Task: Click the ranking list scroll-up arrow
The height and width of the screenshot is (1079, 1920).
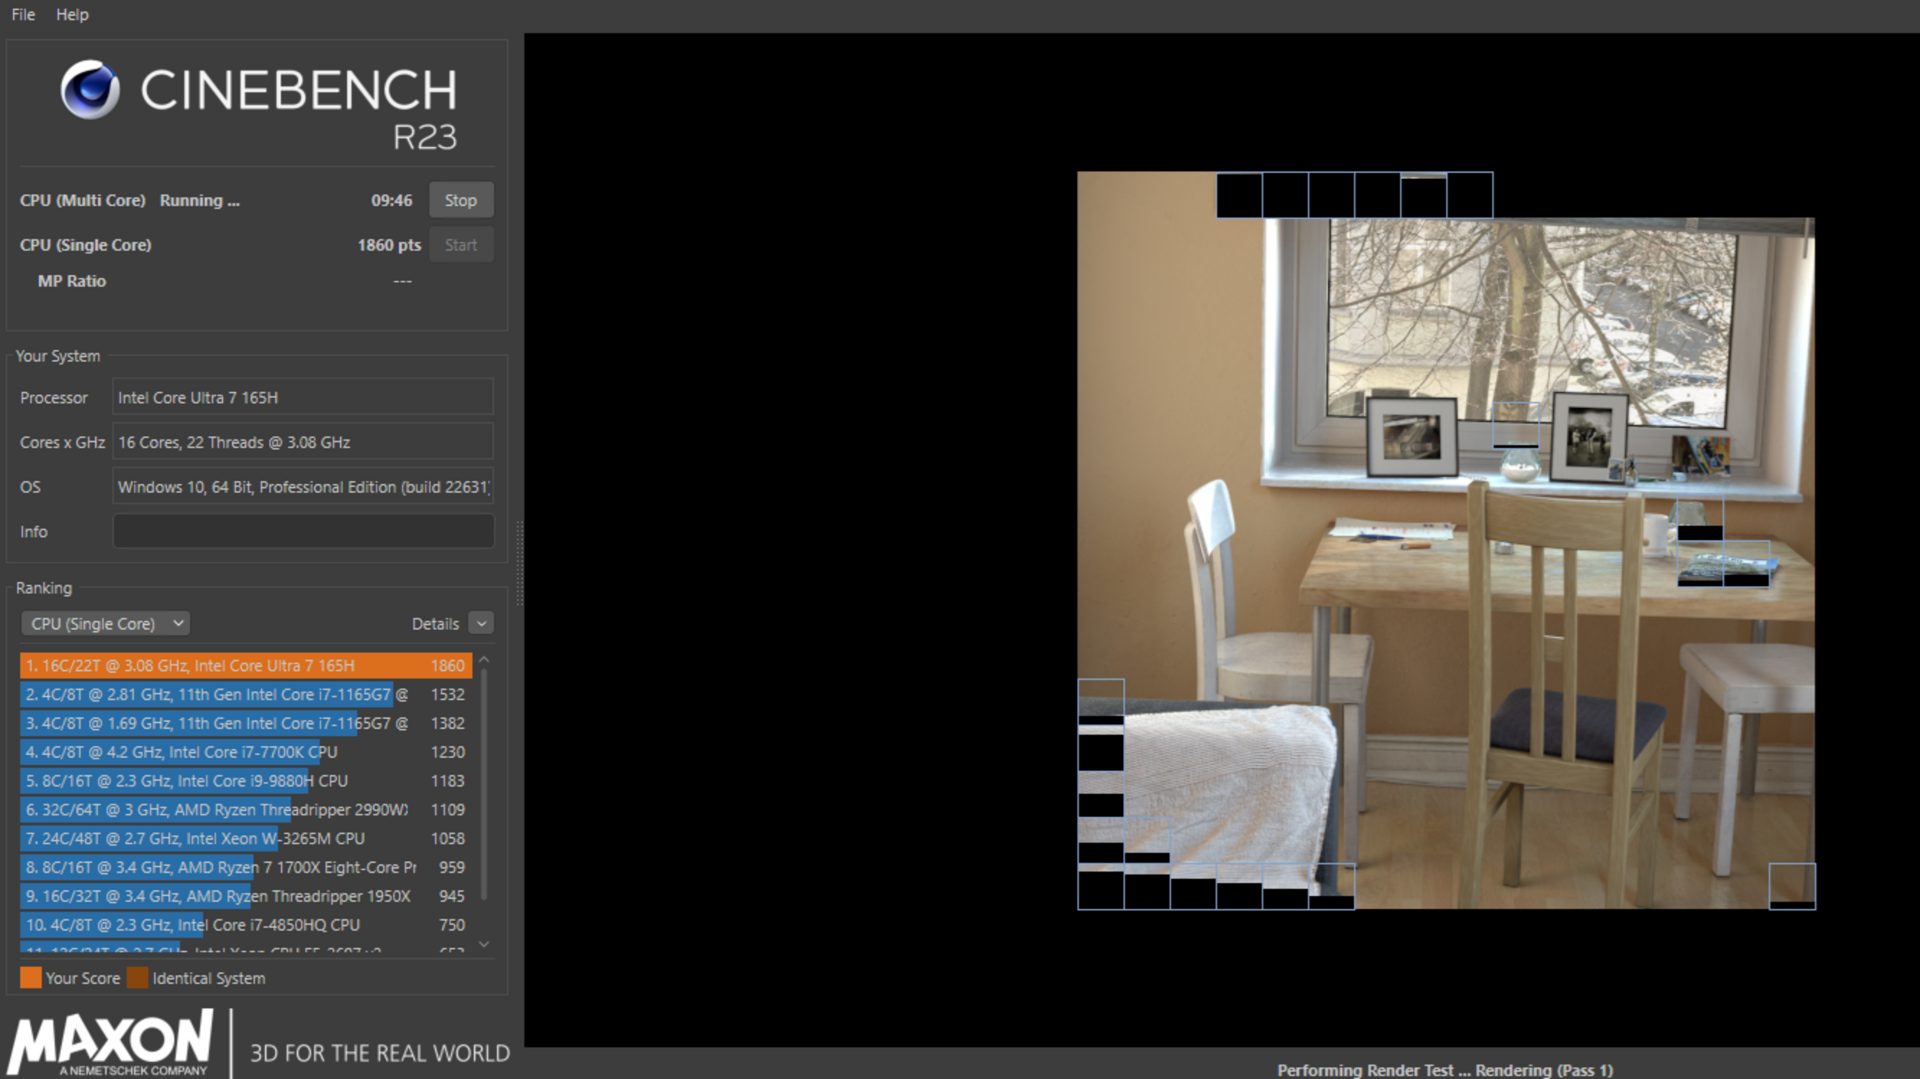Action: point(484,660)
